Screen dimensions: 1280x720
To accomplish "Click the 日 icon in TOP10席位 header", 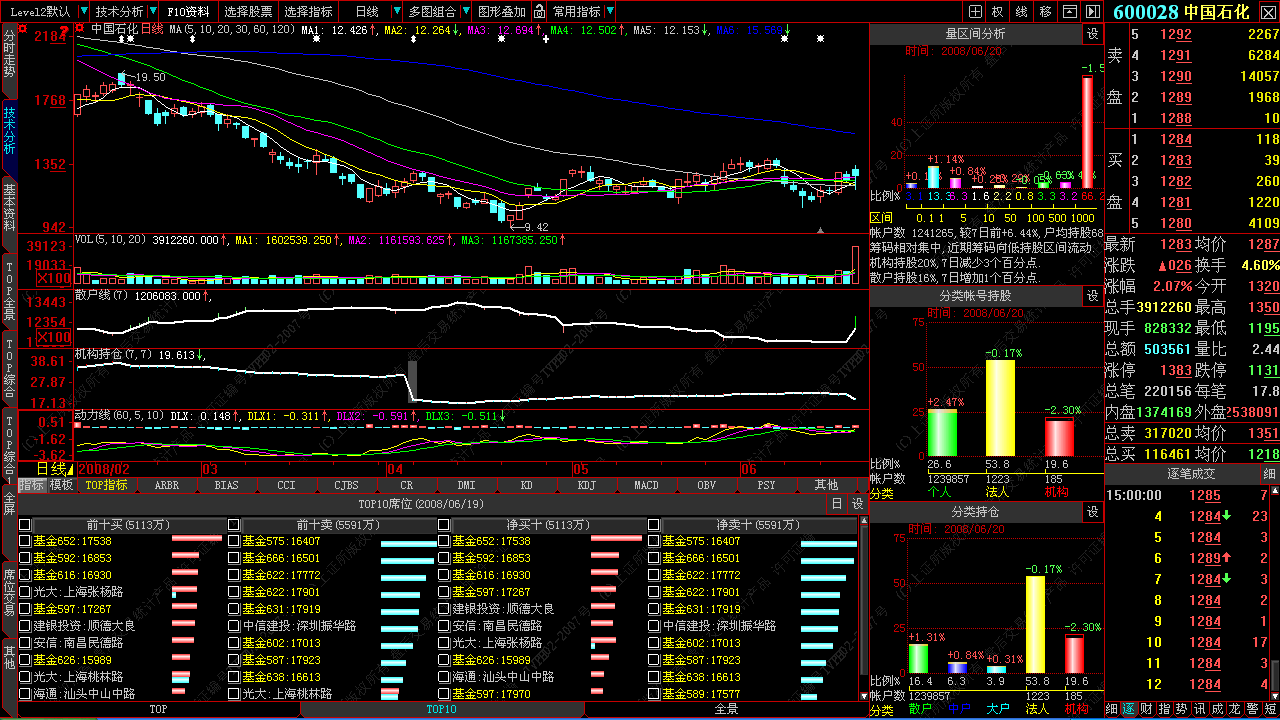I will (x=837, y=504).
